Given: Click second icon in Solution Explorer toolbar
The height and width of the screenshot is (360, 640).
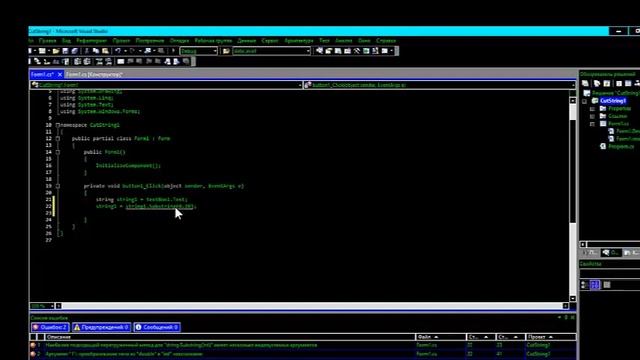Looking at the screenshot, I should 597,84.
